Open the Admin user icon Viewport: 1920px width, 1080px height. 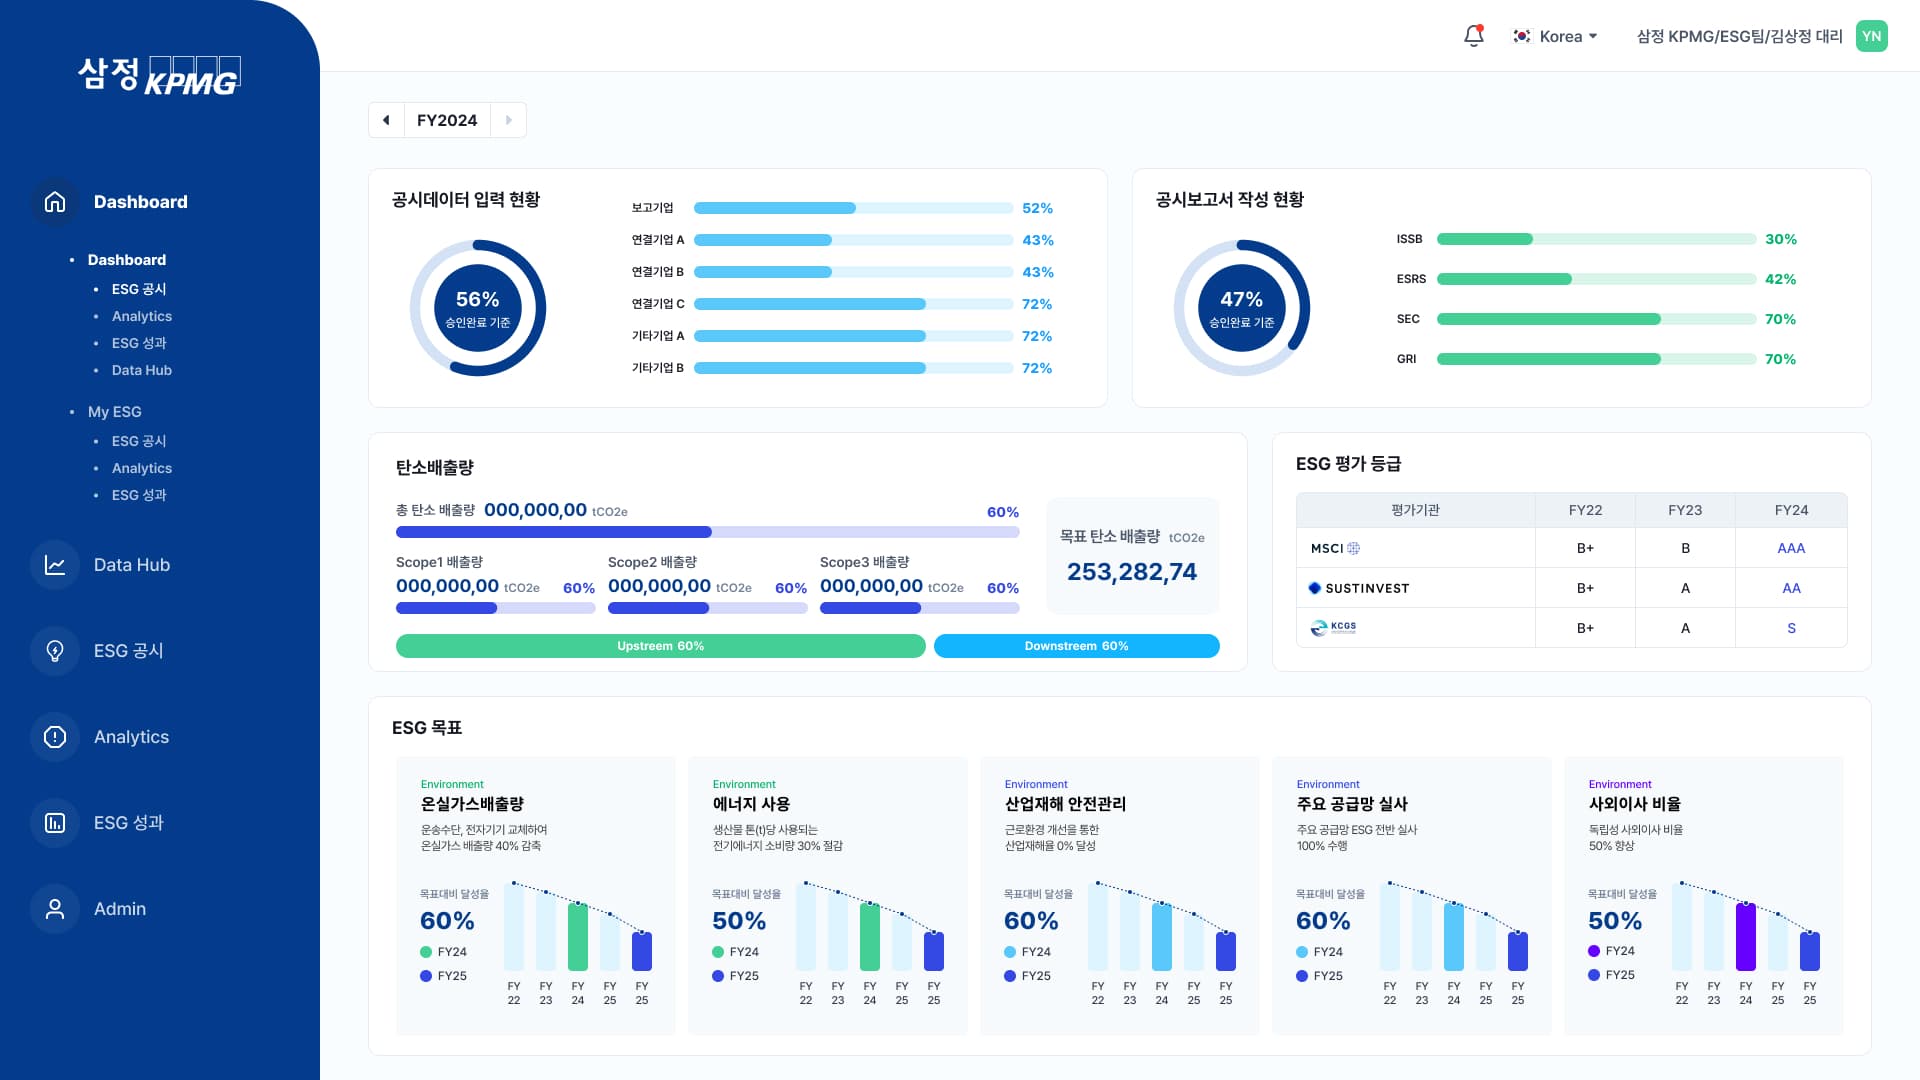click(x=55, y=909)
